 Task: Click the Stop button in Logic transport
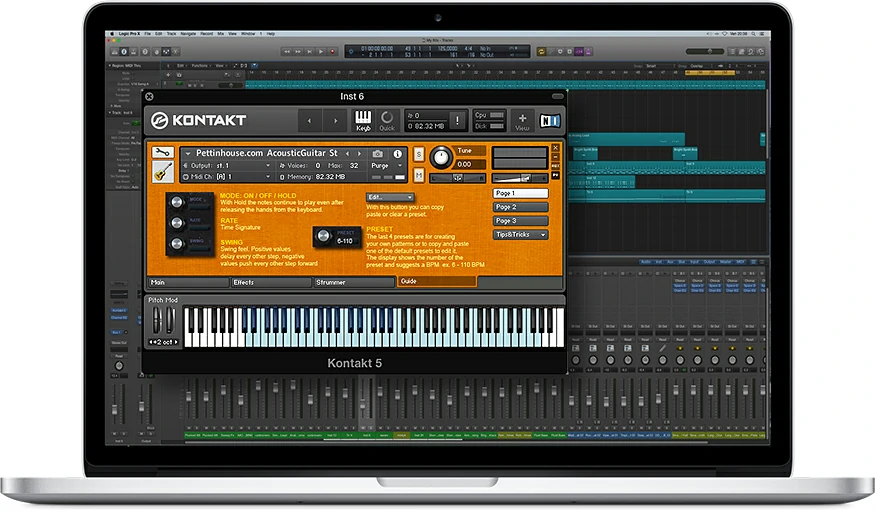[x=309, y=51]
